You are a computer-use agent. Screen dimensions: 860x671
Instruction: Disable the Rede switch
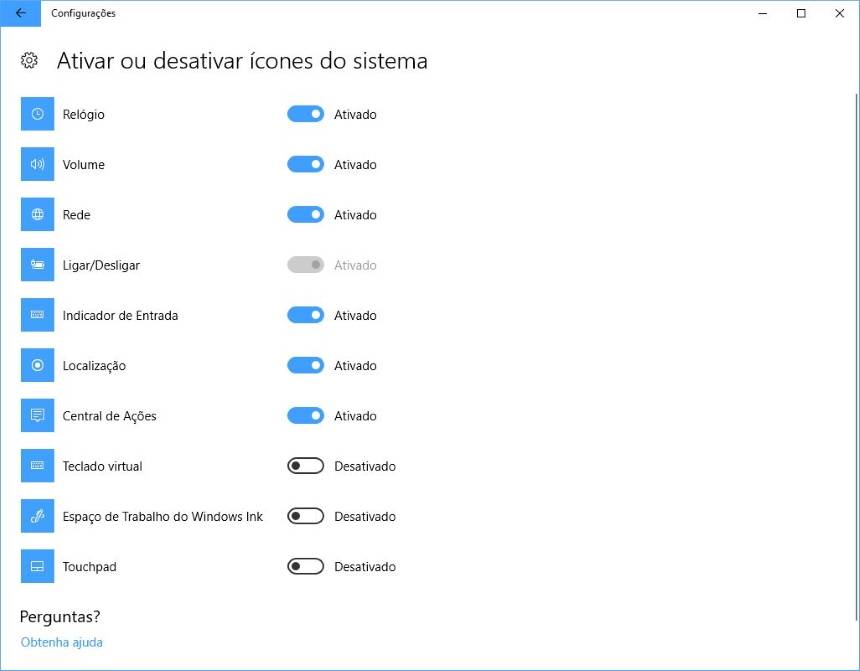click(305, 214)
